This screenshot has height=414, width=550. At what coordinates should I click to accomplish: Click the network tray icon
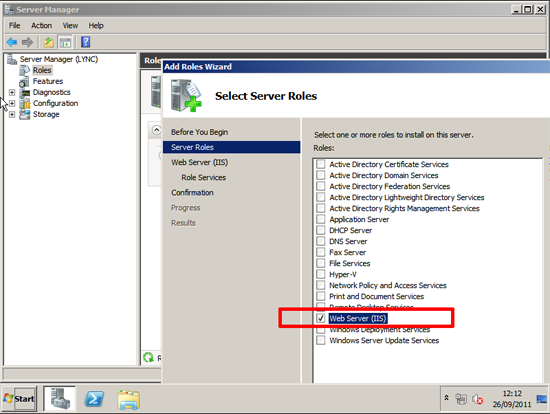(x=461, y=399)
